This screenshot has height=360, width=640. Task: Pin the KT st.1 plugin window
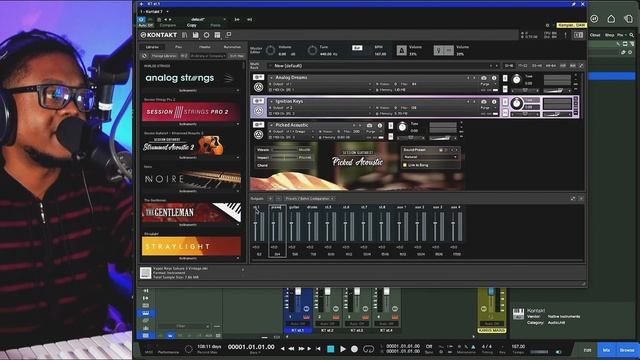click(x=573, y=4)
